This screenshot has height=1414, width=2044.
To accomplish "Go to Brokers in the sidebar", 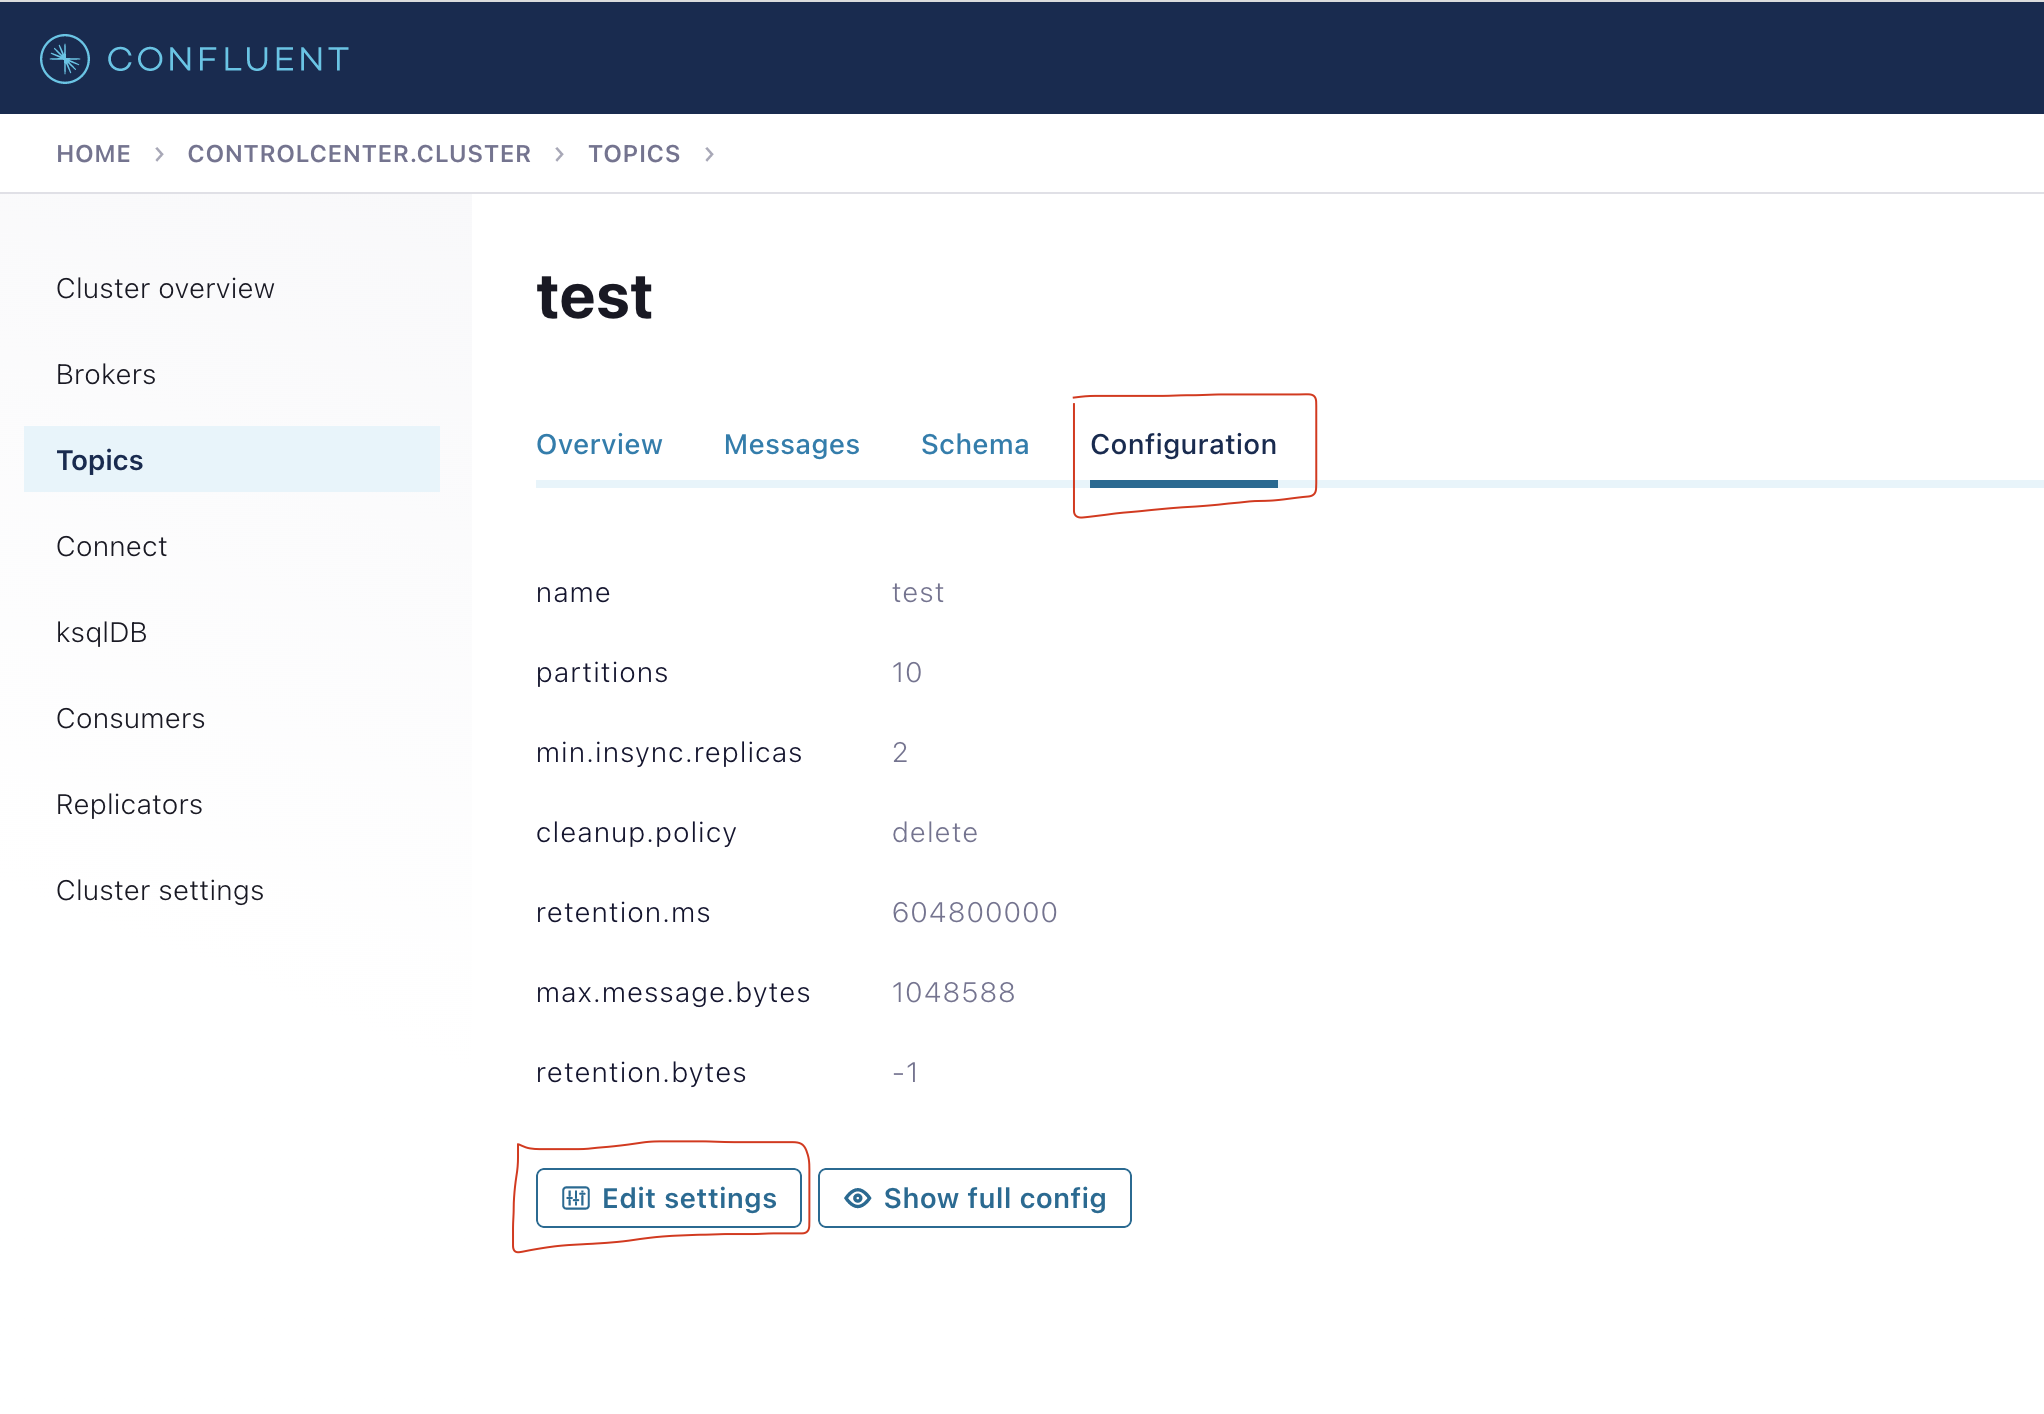I will tap(106, 374).
